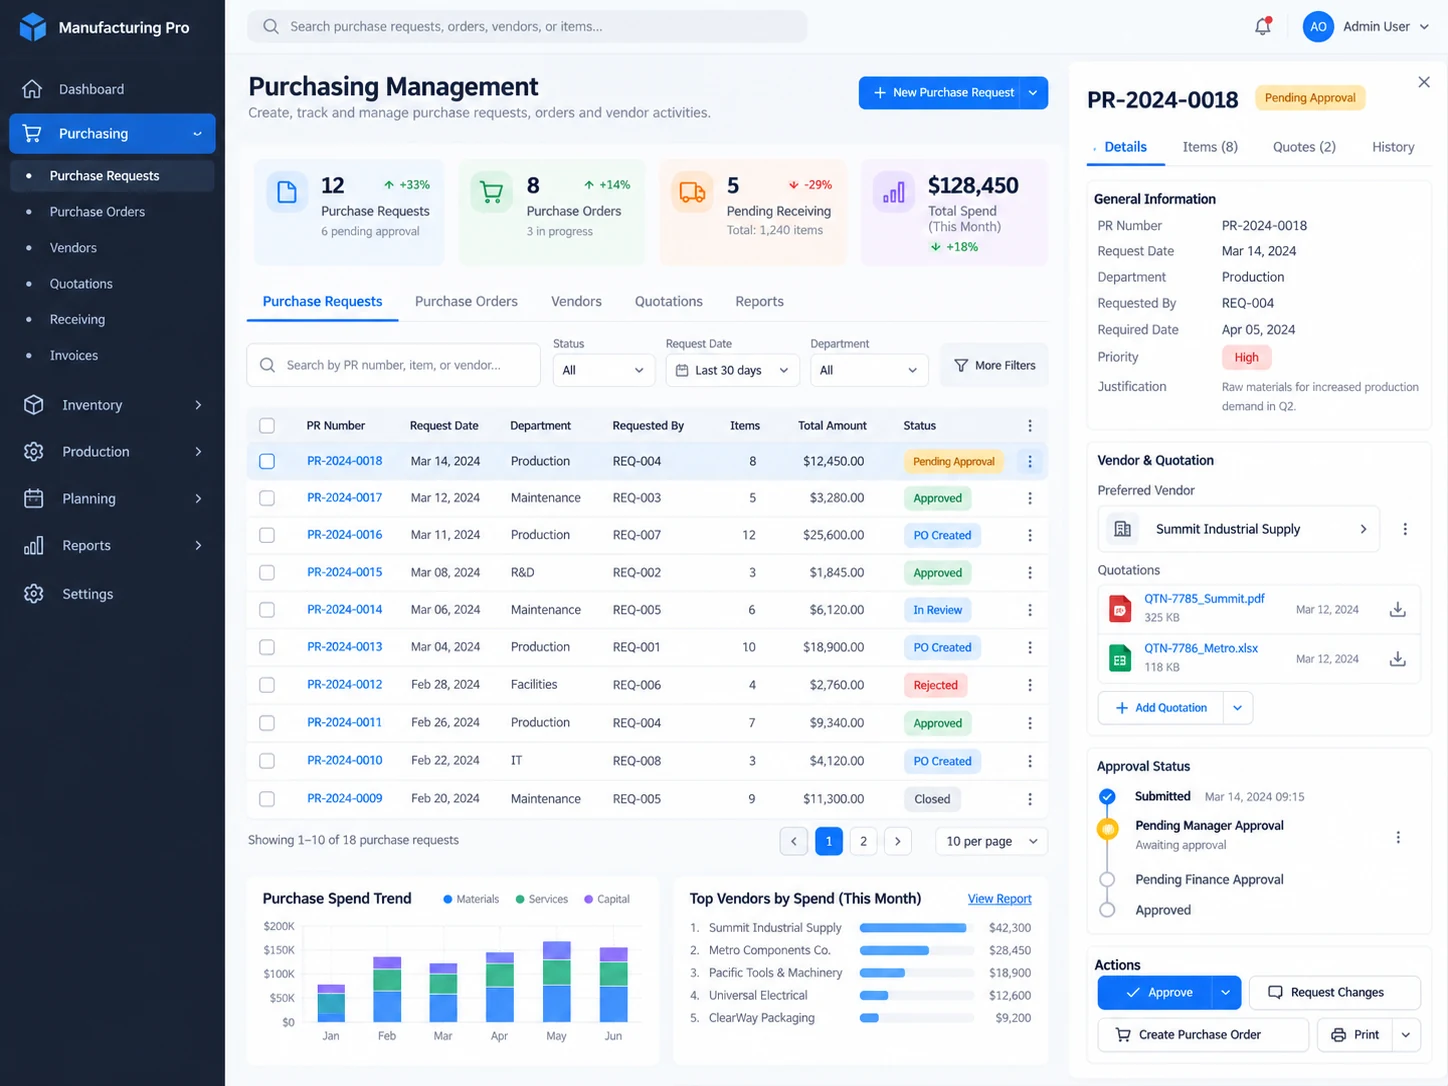
Task: Open the Status filter dropdown
Action: click(604, 370)
